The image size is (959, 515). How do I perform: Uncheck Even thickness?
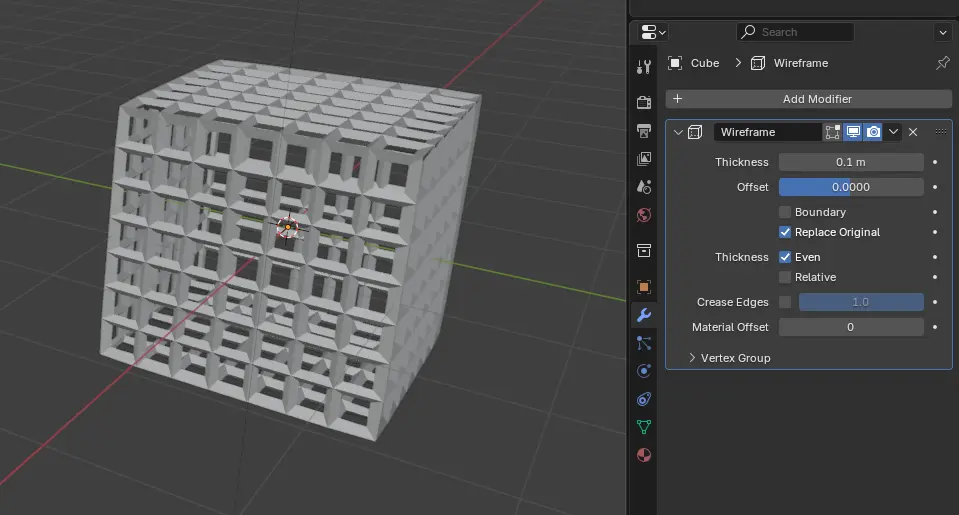(785, 258)
